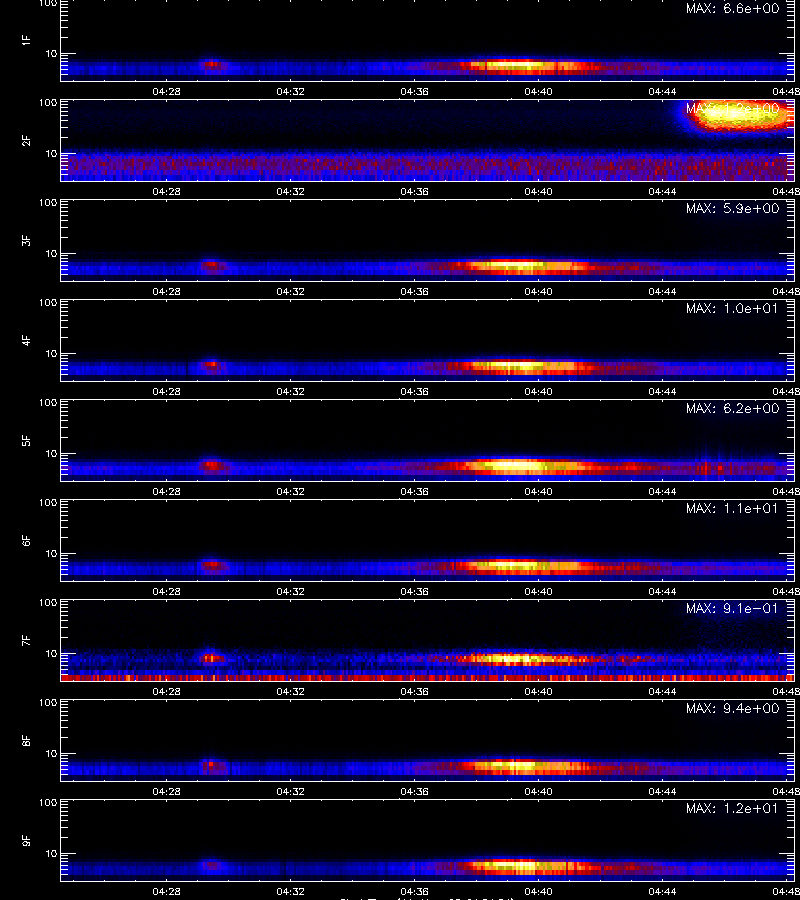
Task: Select the 'MAX: 1.0e+01' readout
Action: tap(732, 308)
